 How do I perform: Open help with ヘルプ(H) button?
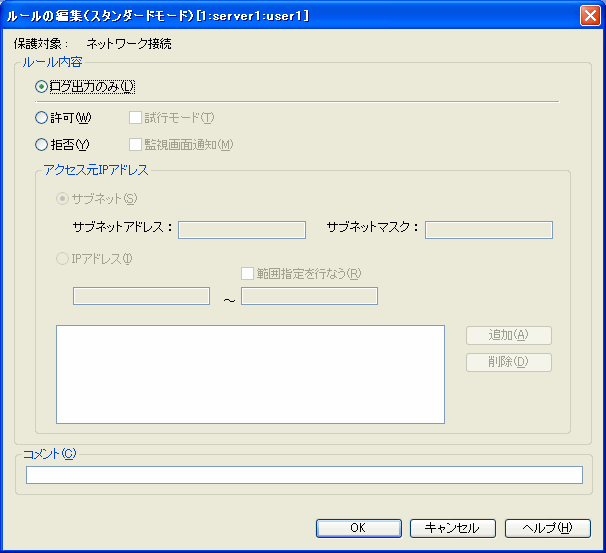[548, 528]
